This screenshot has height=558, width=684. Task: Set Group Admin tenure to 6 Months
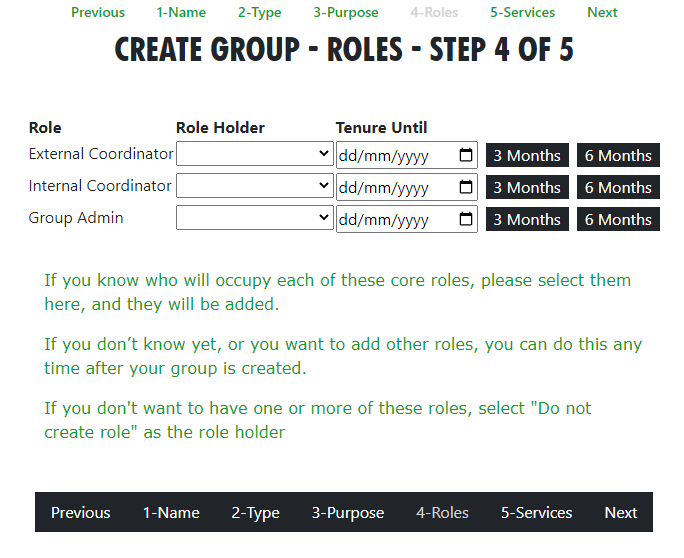[x=618, y=219]
